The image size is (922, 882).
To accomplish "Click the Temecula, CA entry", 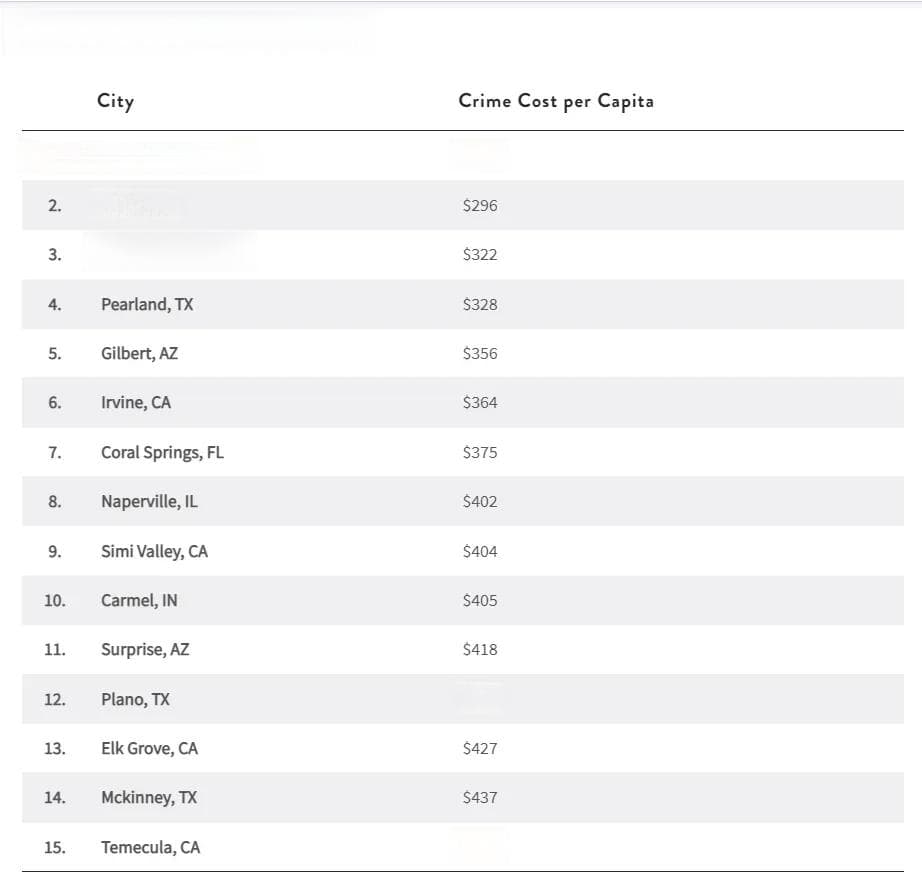I will [x=151, y=847].
